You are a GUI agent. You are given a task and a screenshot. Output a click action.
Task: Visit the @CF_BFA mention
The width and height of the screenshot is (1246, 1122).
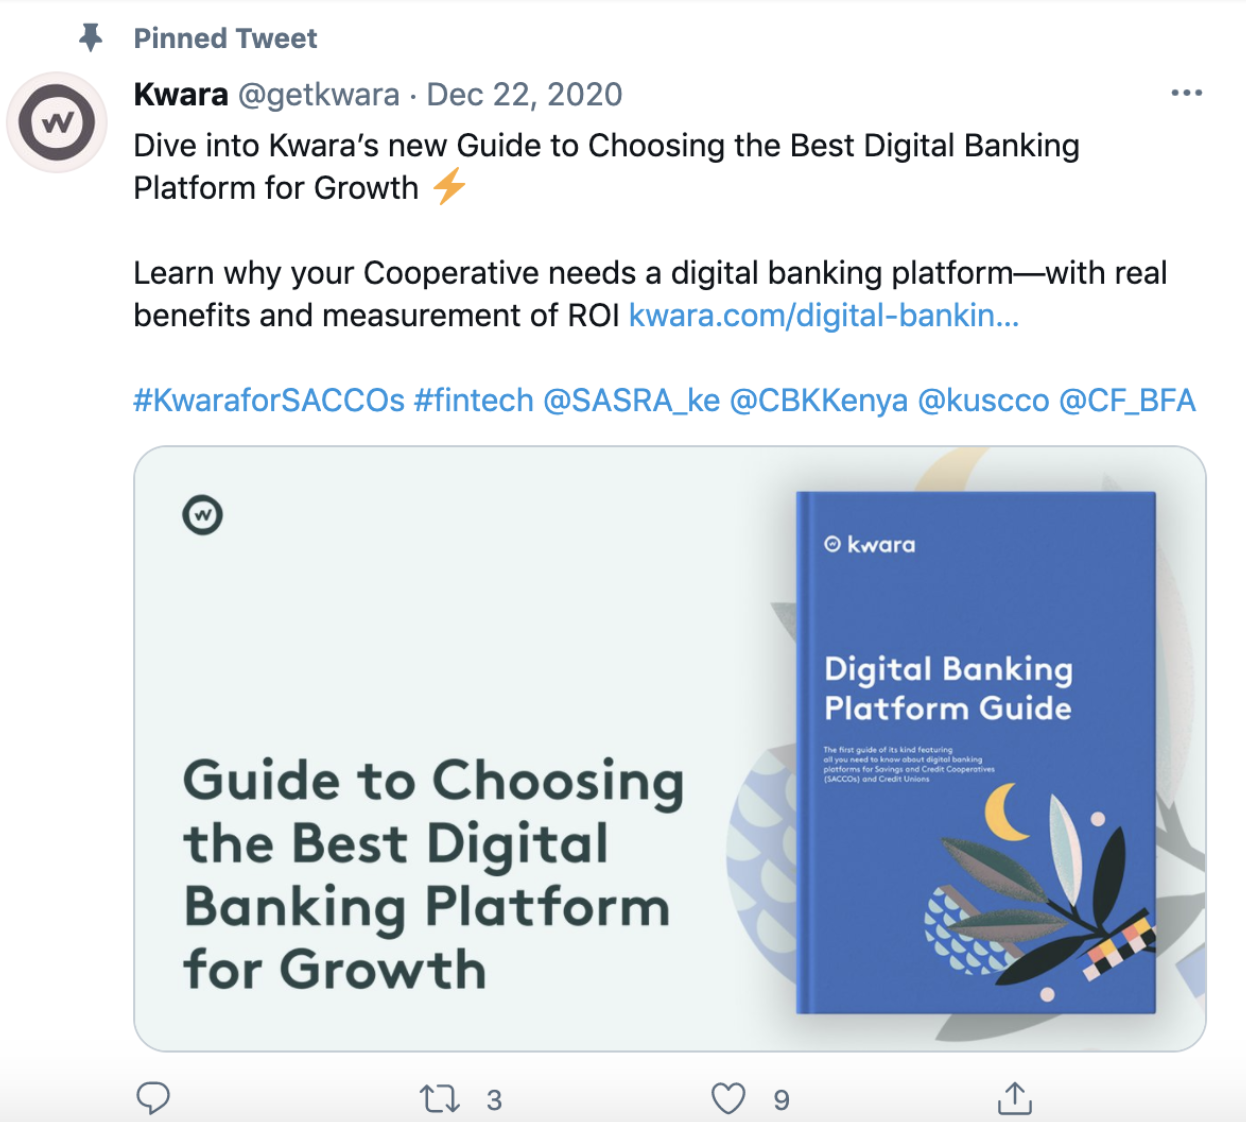tap(1127, 400)
